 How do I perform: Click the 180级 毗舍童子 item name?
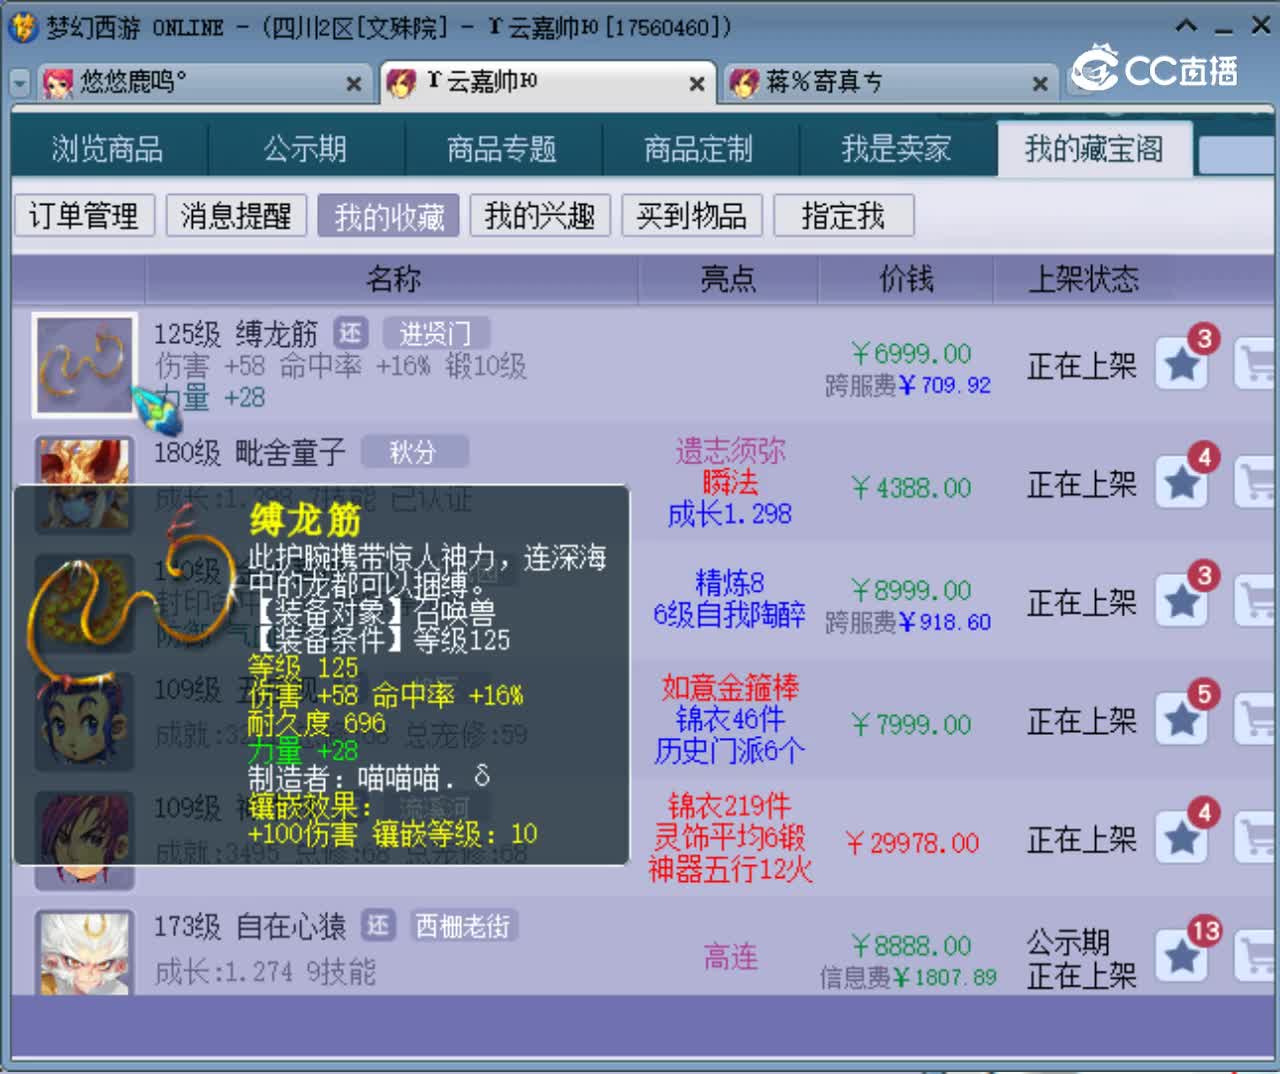click(250, 452)
